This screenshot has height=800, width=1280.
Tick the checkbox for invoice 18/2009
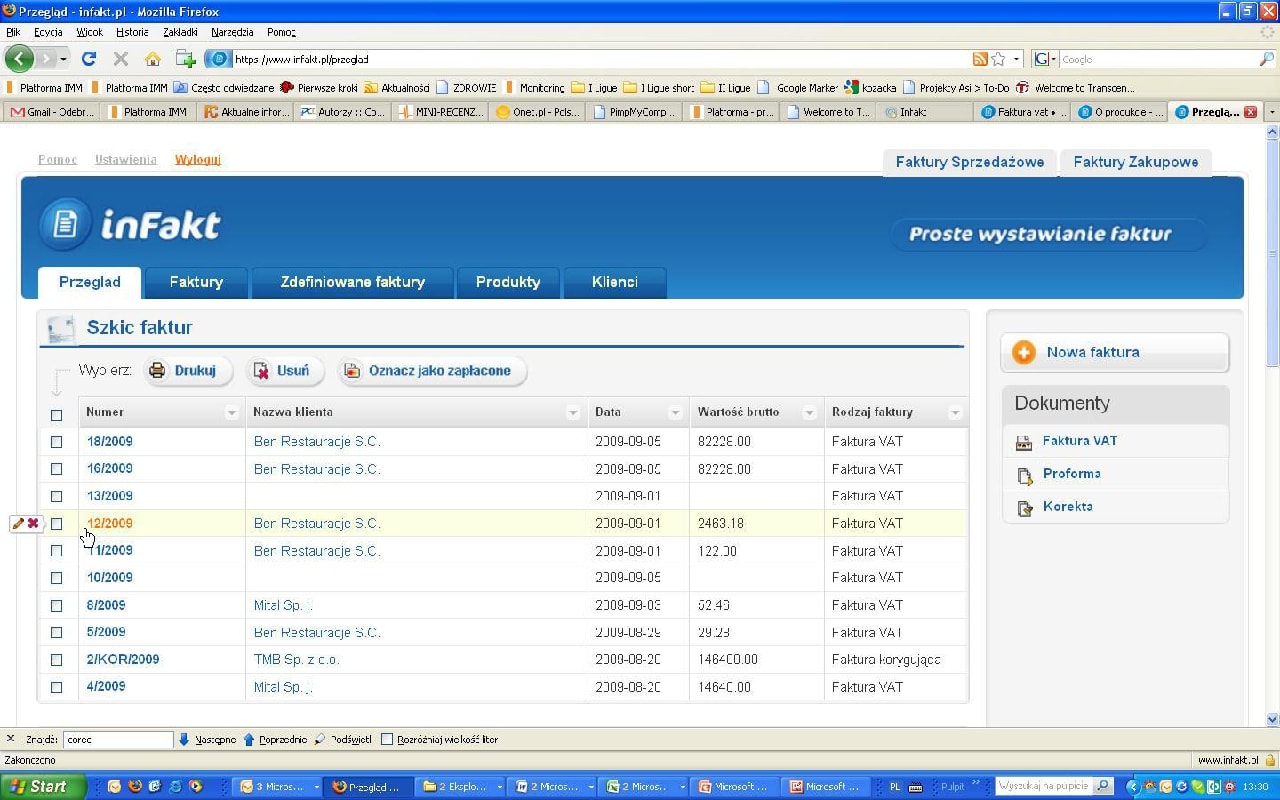tap(56, 441)
